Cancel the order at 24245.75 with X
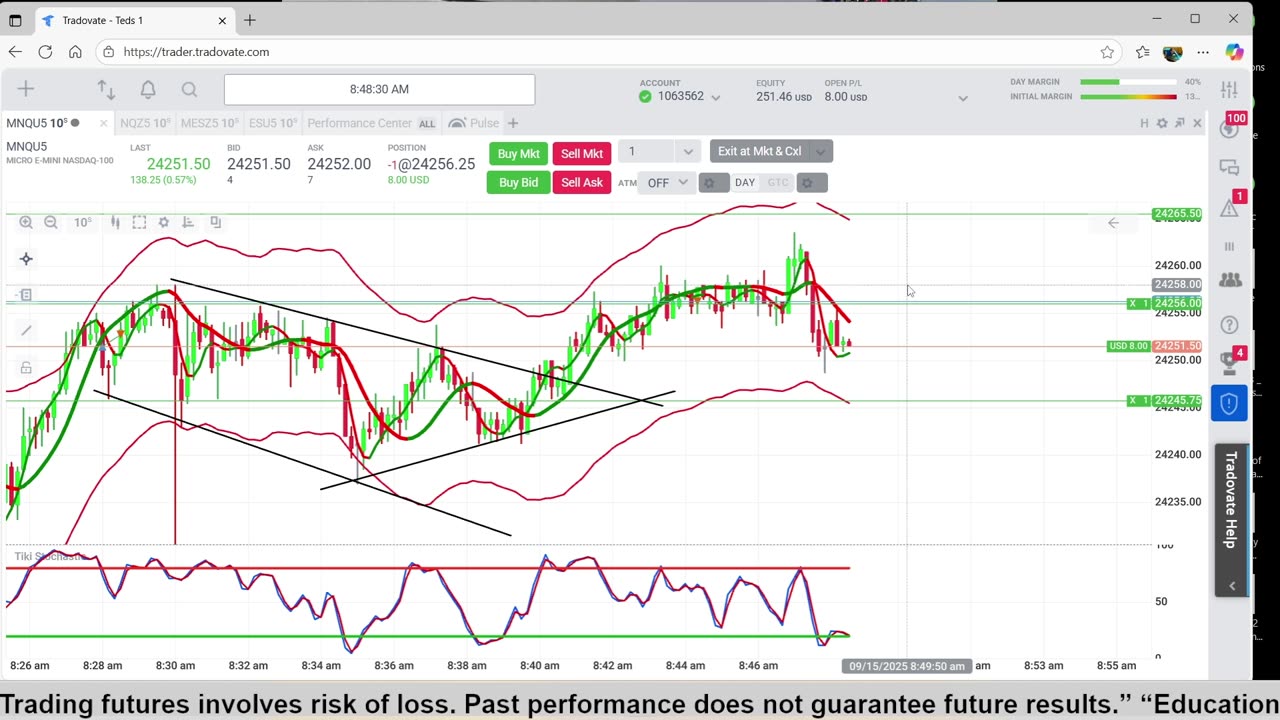The width and height of the screenshot is (1280, 720). (x=1133, y=401)
